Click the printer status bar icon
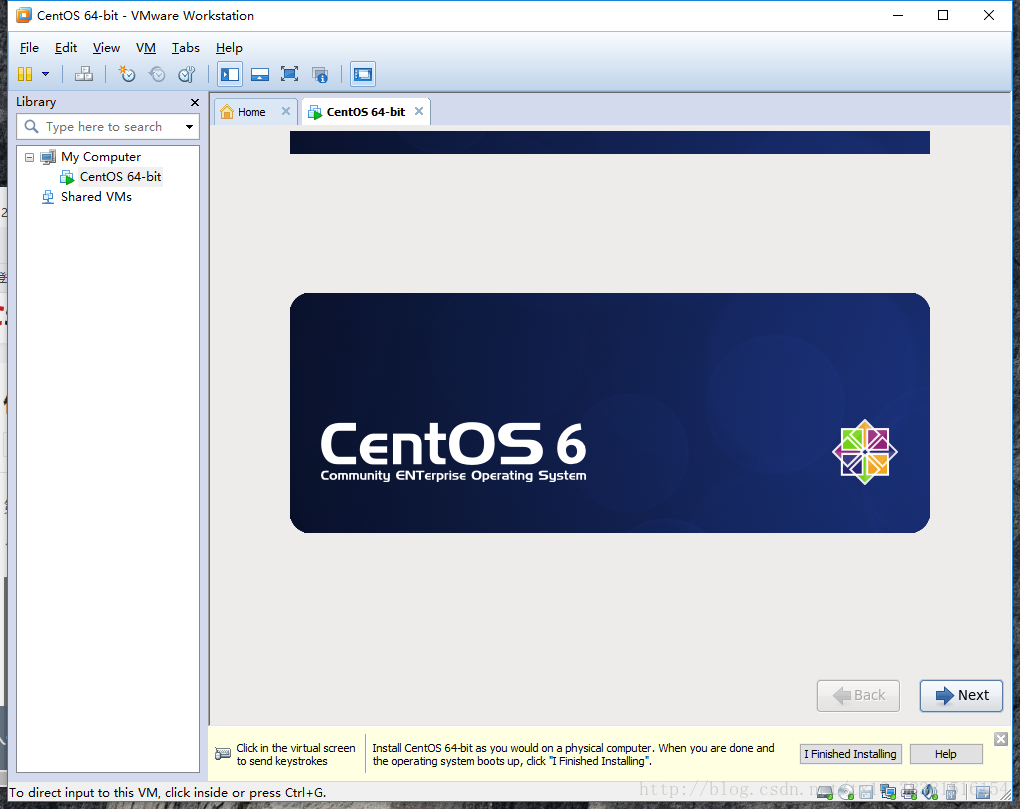 coord(909,791)
